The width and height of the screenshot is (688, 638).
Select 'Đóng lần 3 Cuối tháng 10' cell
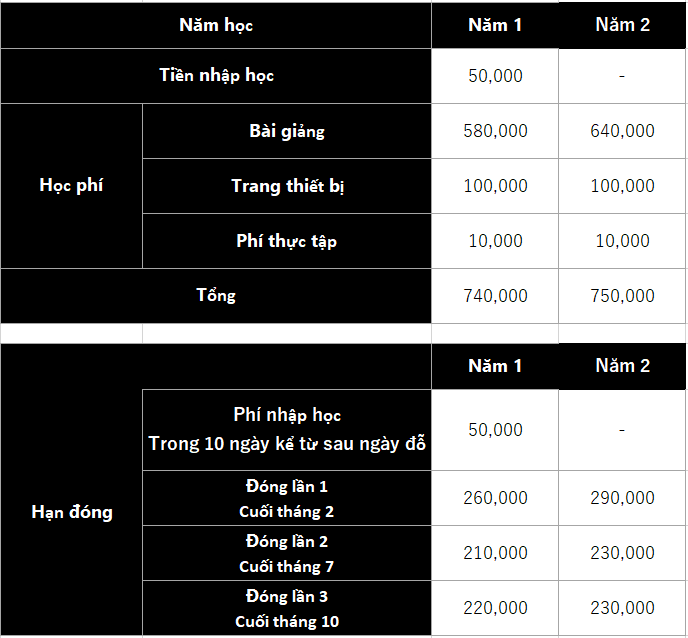(x=287, y=608)
